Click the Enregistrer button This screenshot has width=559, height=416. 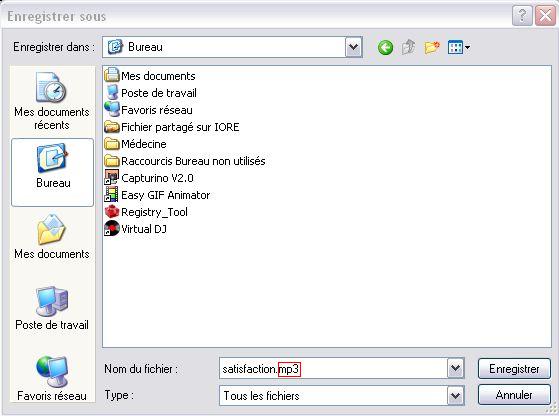point(514,369)
